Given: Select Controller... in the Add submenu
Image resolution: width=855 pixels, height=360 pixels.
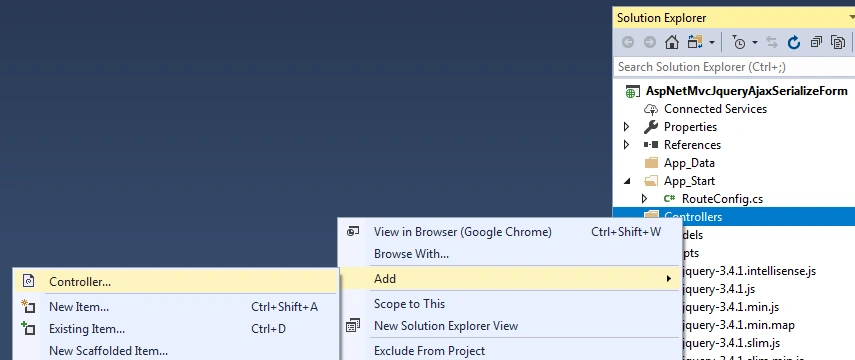Looking at the screenshot, I should pos(175,282).
